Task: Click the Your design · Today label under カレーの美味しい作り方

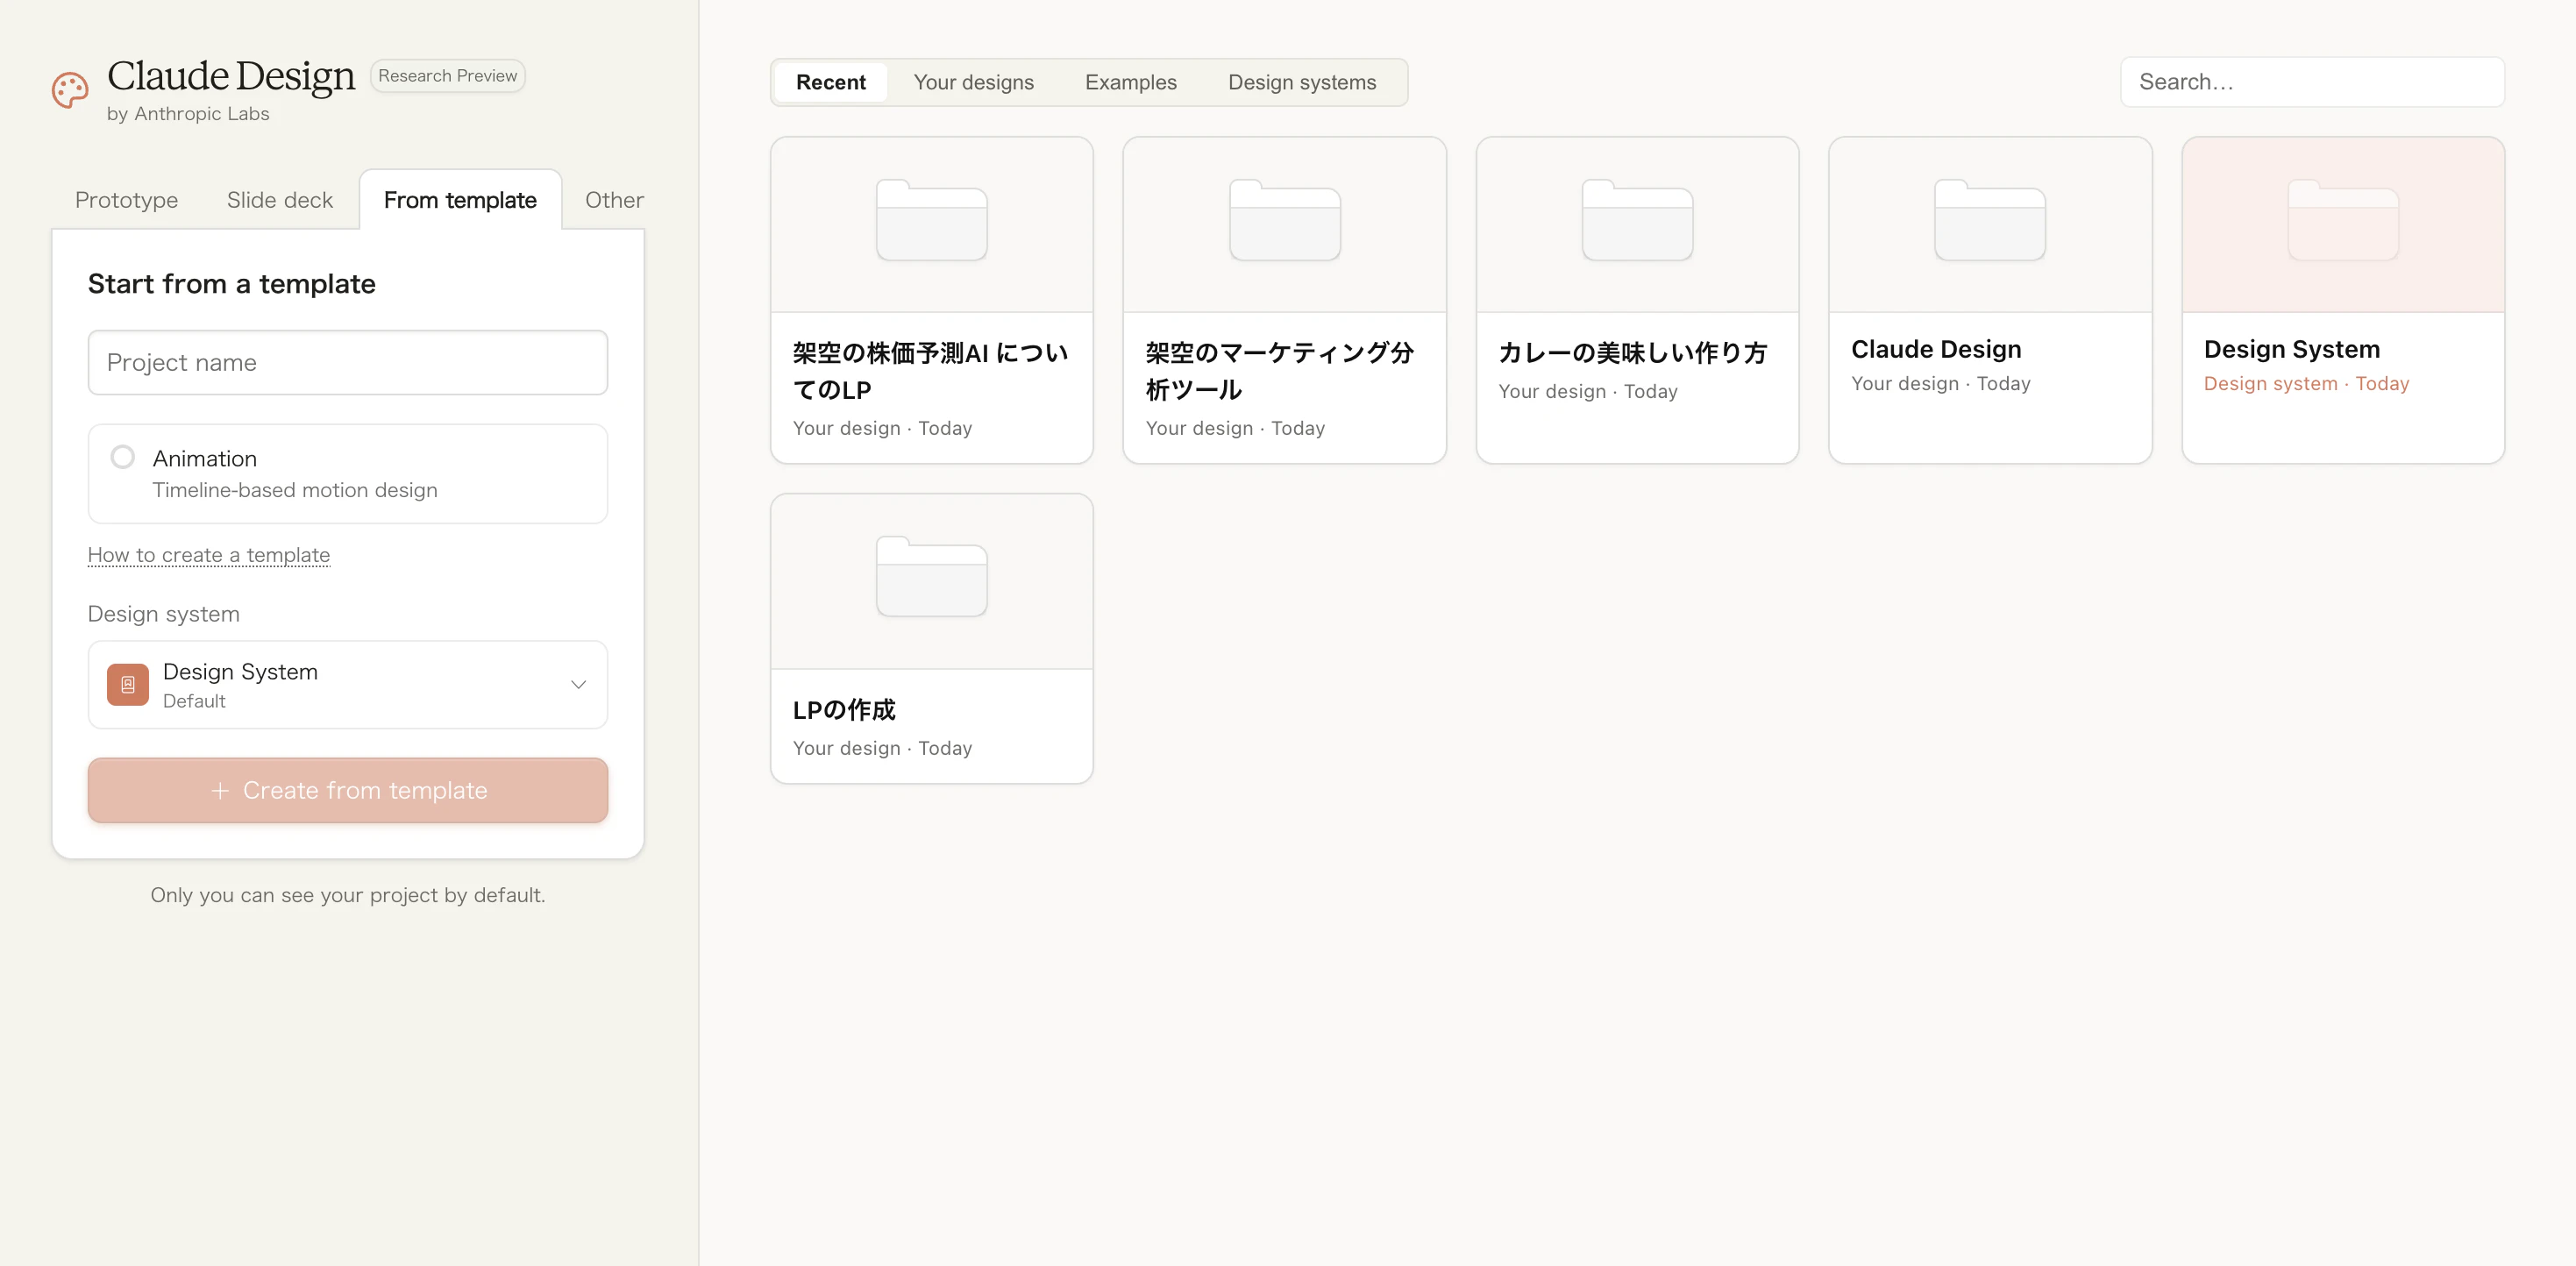Action: (x=1588, y=392)
